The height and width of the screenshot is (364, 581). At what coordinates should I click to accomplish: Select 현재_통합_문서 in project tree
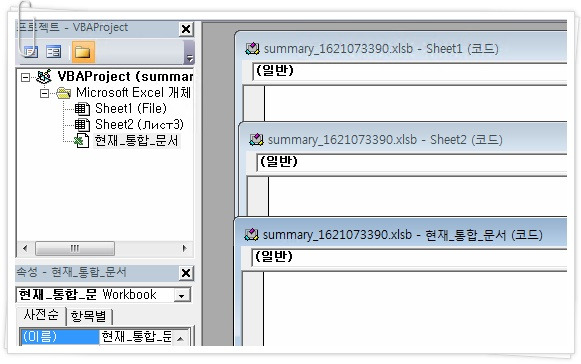(137, 141)
